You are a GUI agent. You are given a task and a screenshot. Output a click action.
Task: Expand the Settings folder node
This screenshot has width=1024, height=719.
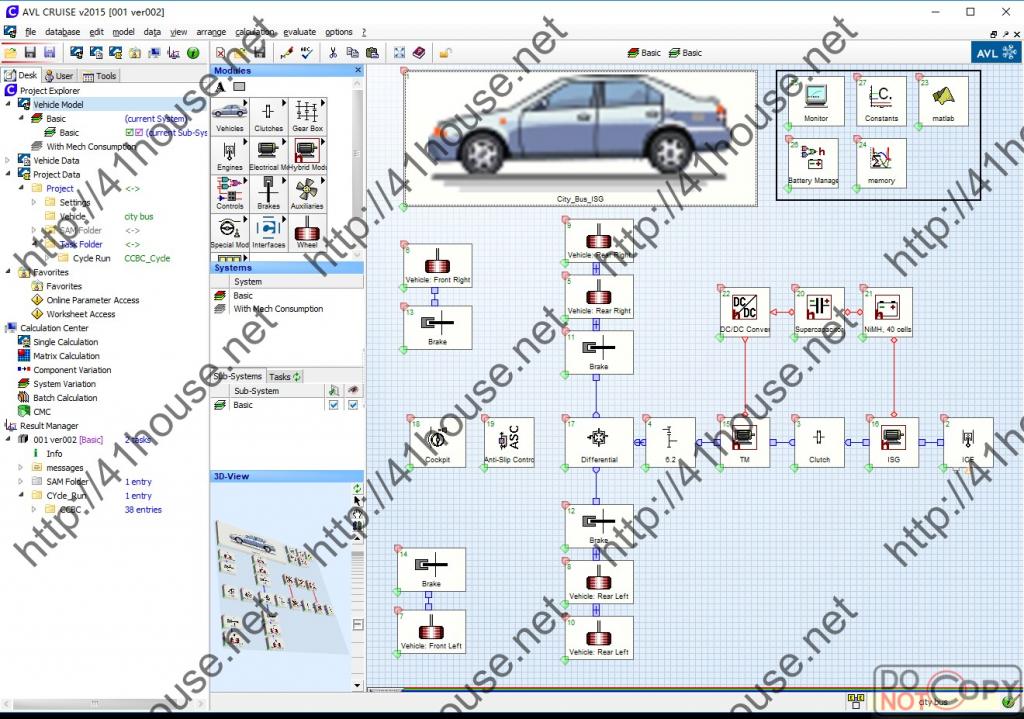point(34,202)
